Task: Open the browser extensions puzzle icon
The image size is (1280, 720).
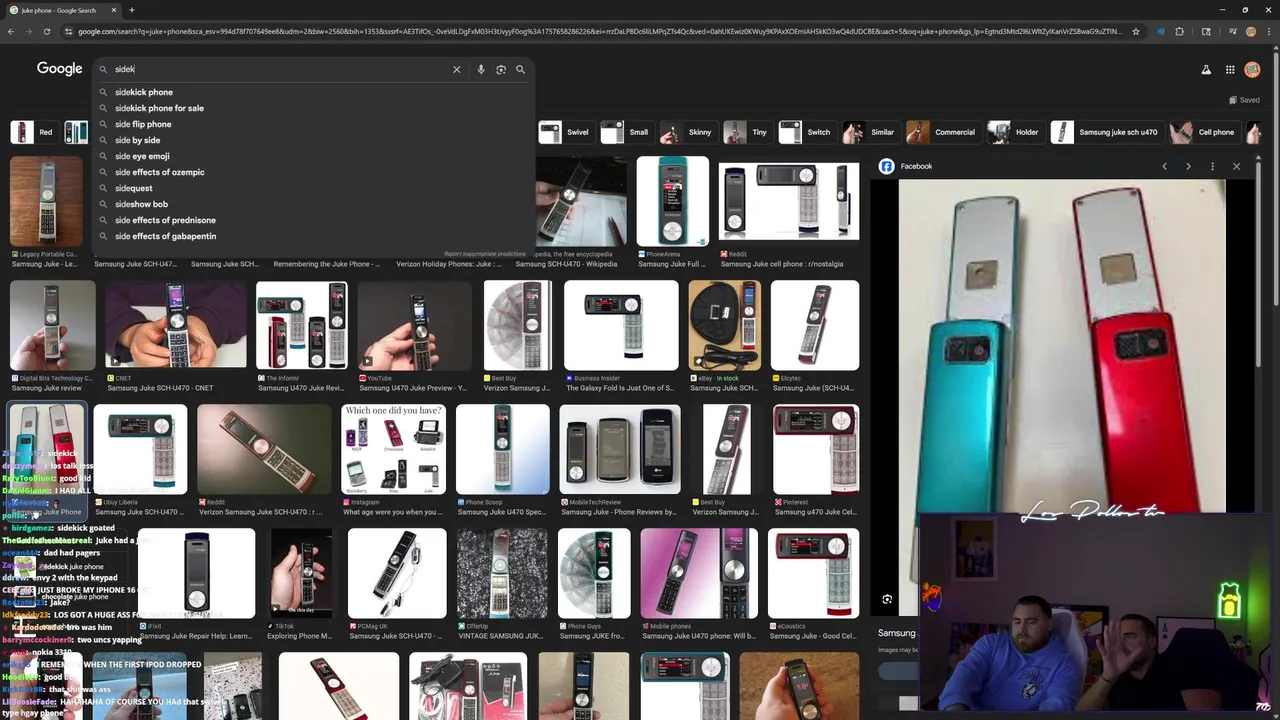Action: pos(1179,31)
